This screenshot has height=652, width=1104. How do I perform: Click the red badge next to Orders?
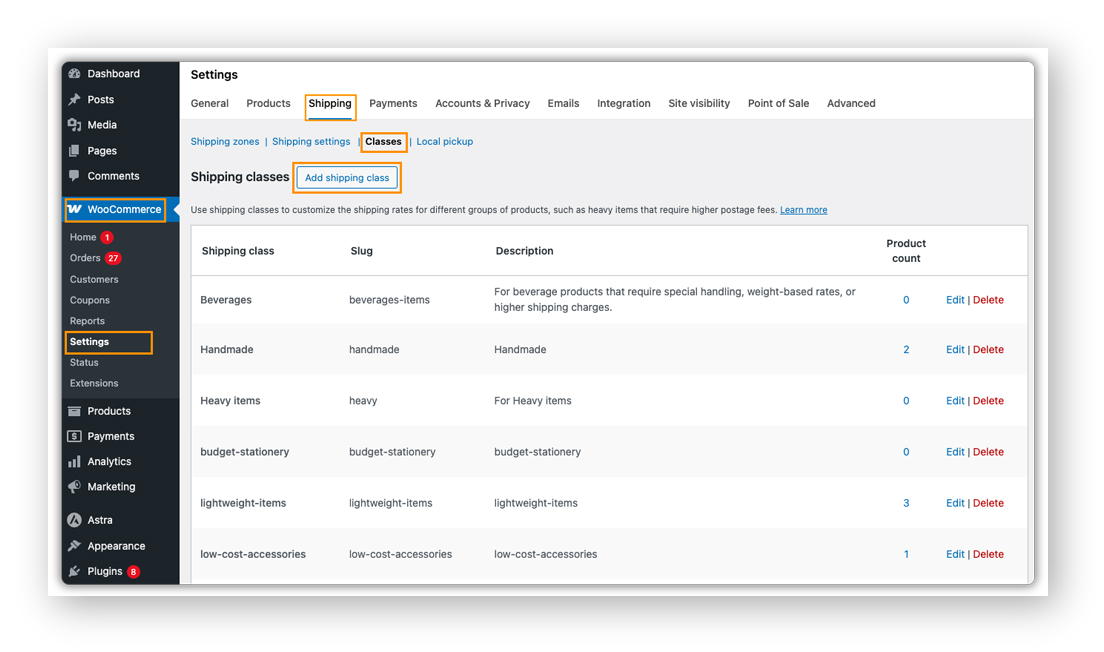tap(113, 258)
